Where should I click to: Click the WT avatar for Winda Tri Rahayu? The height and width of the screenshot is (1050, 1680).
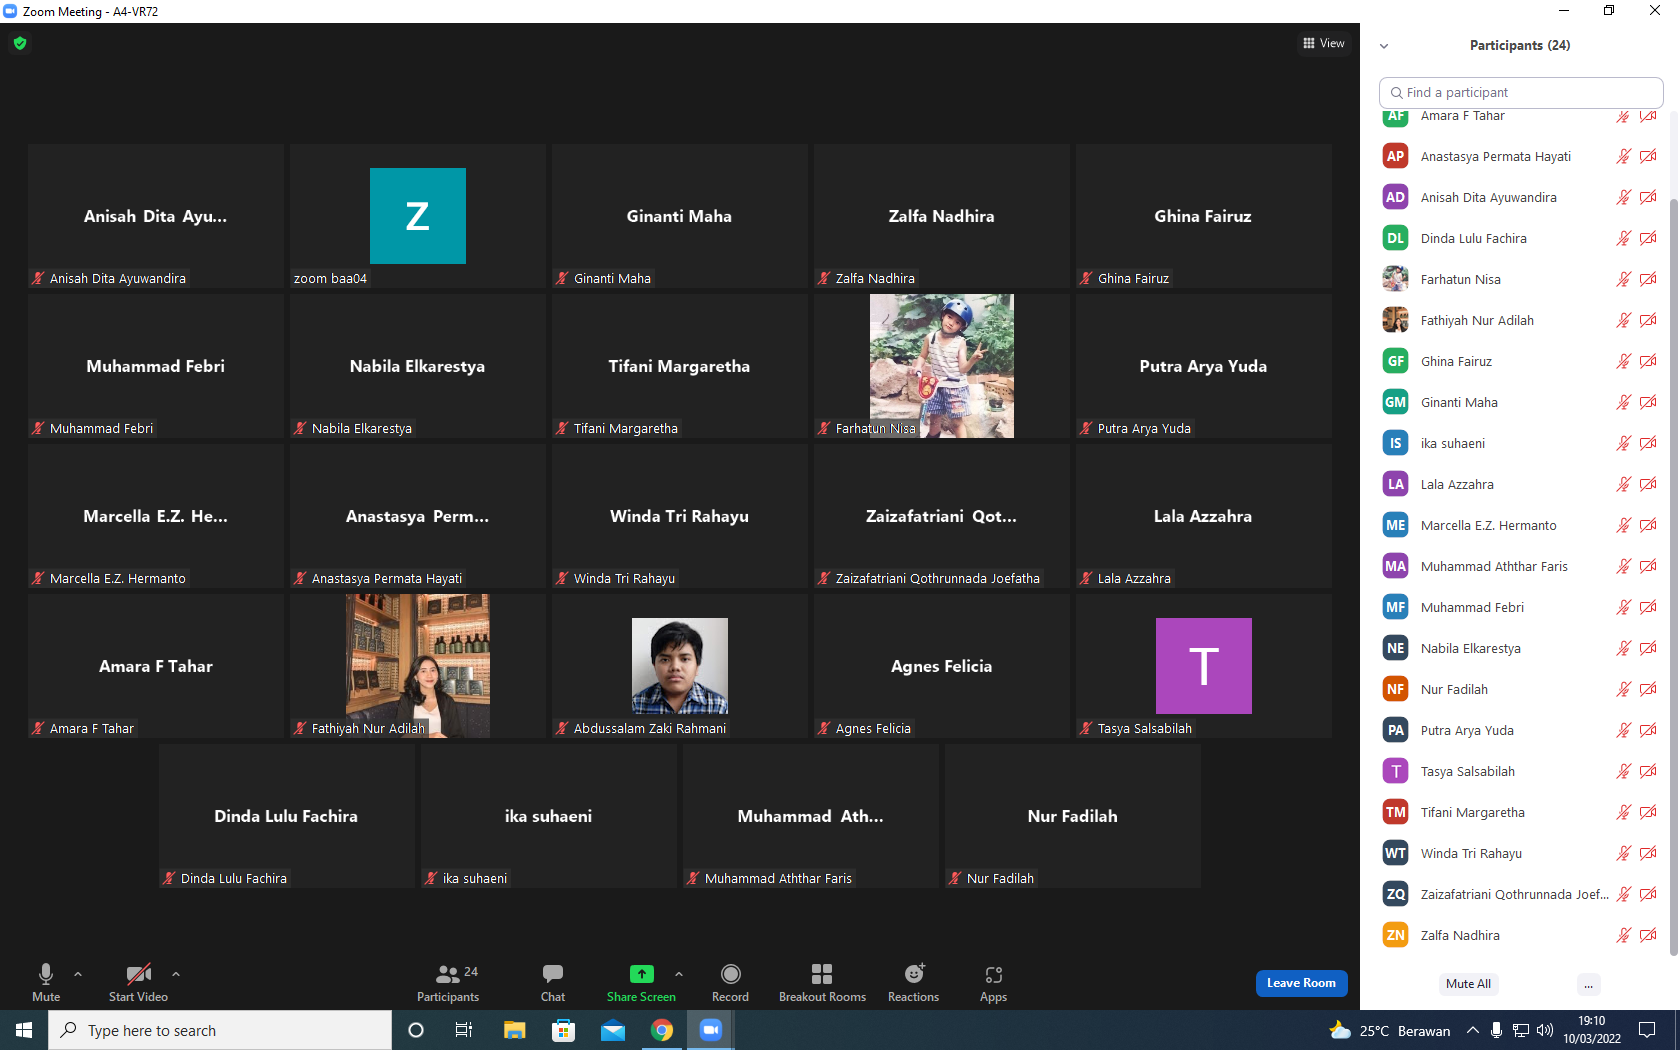click(1396, 853)
